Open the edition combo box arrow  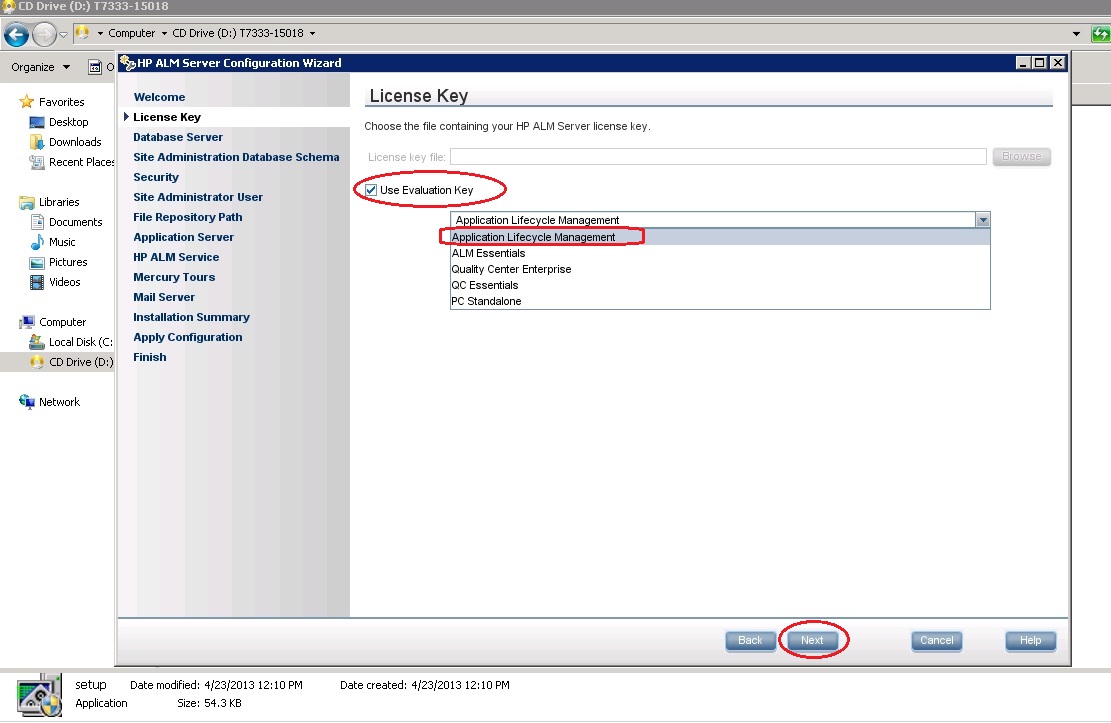click(x=982, y=220)
